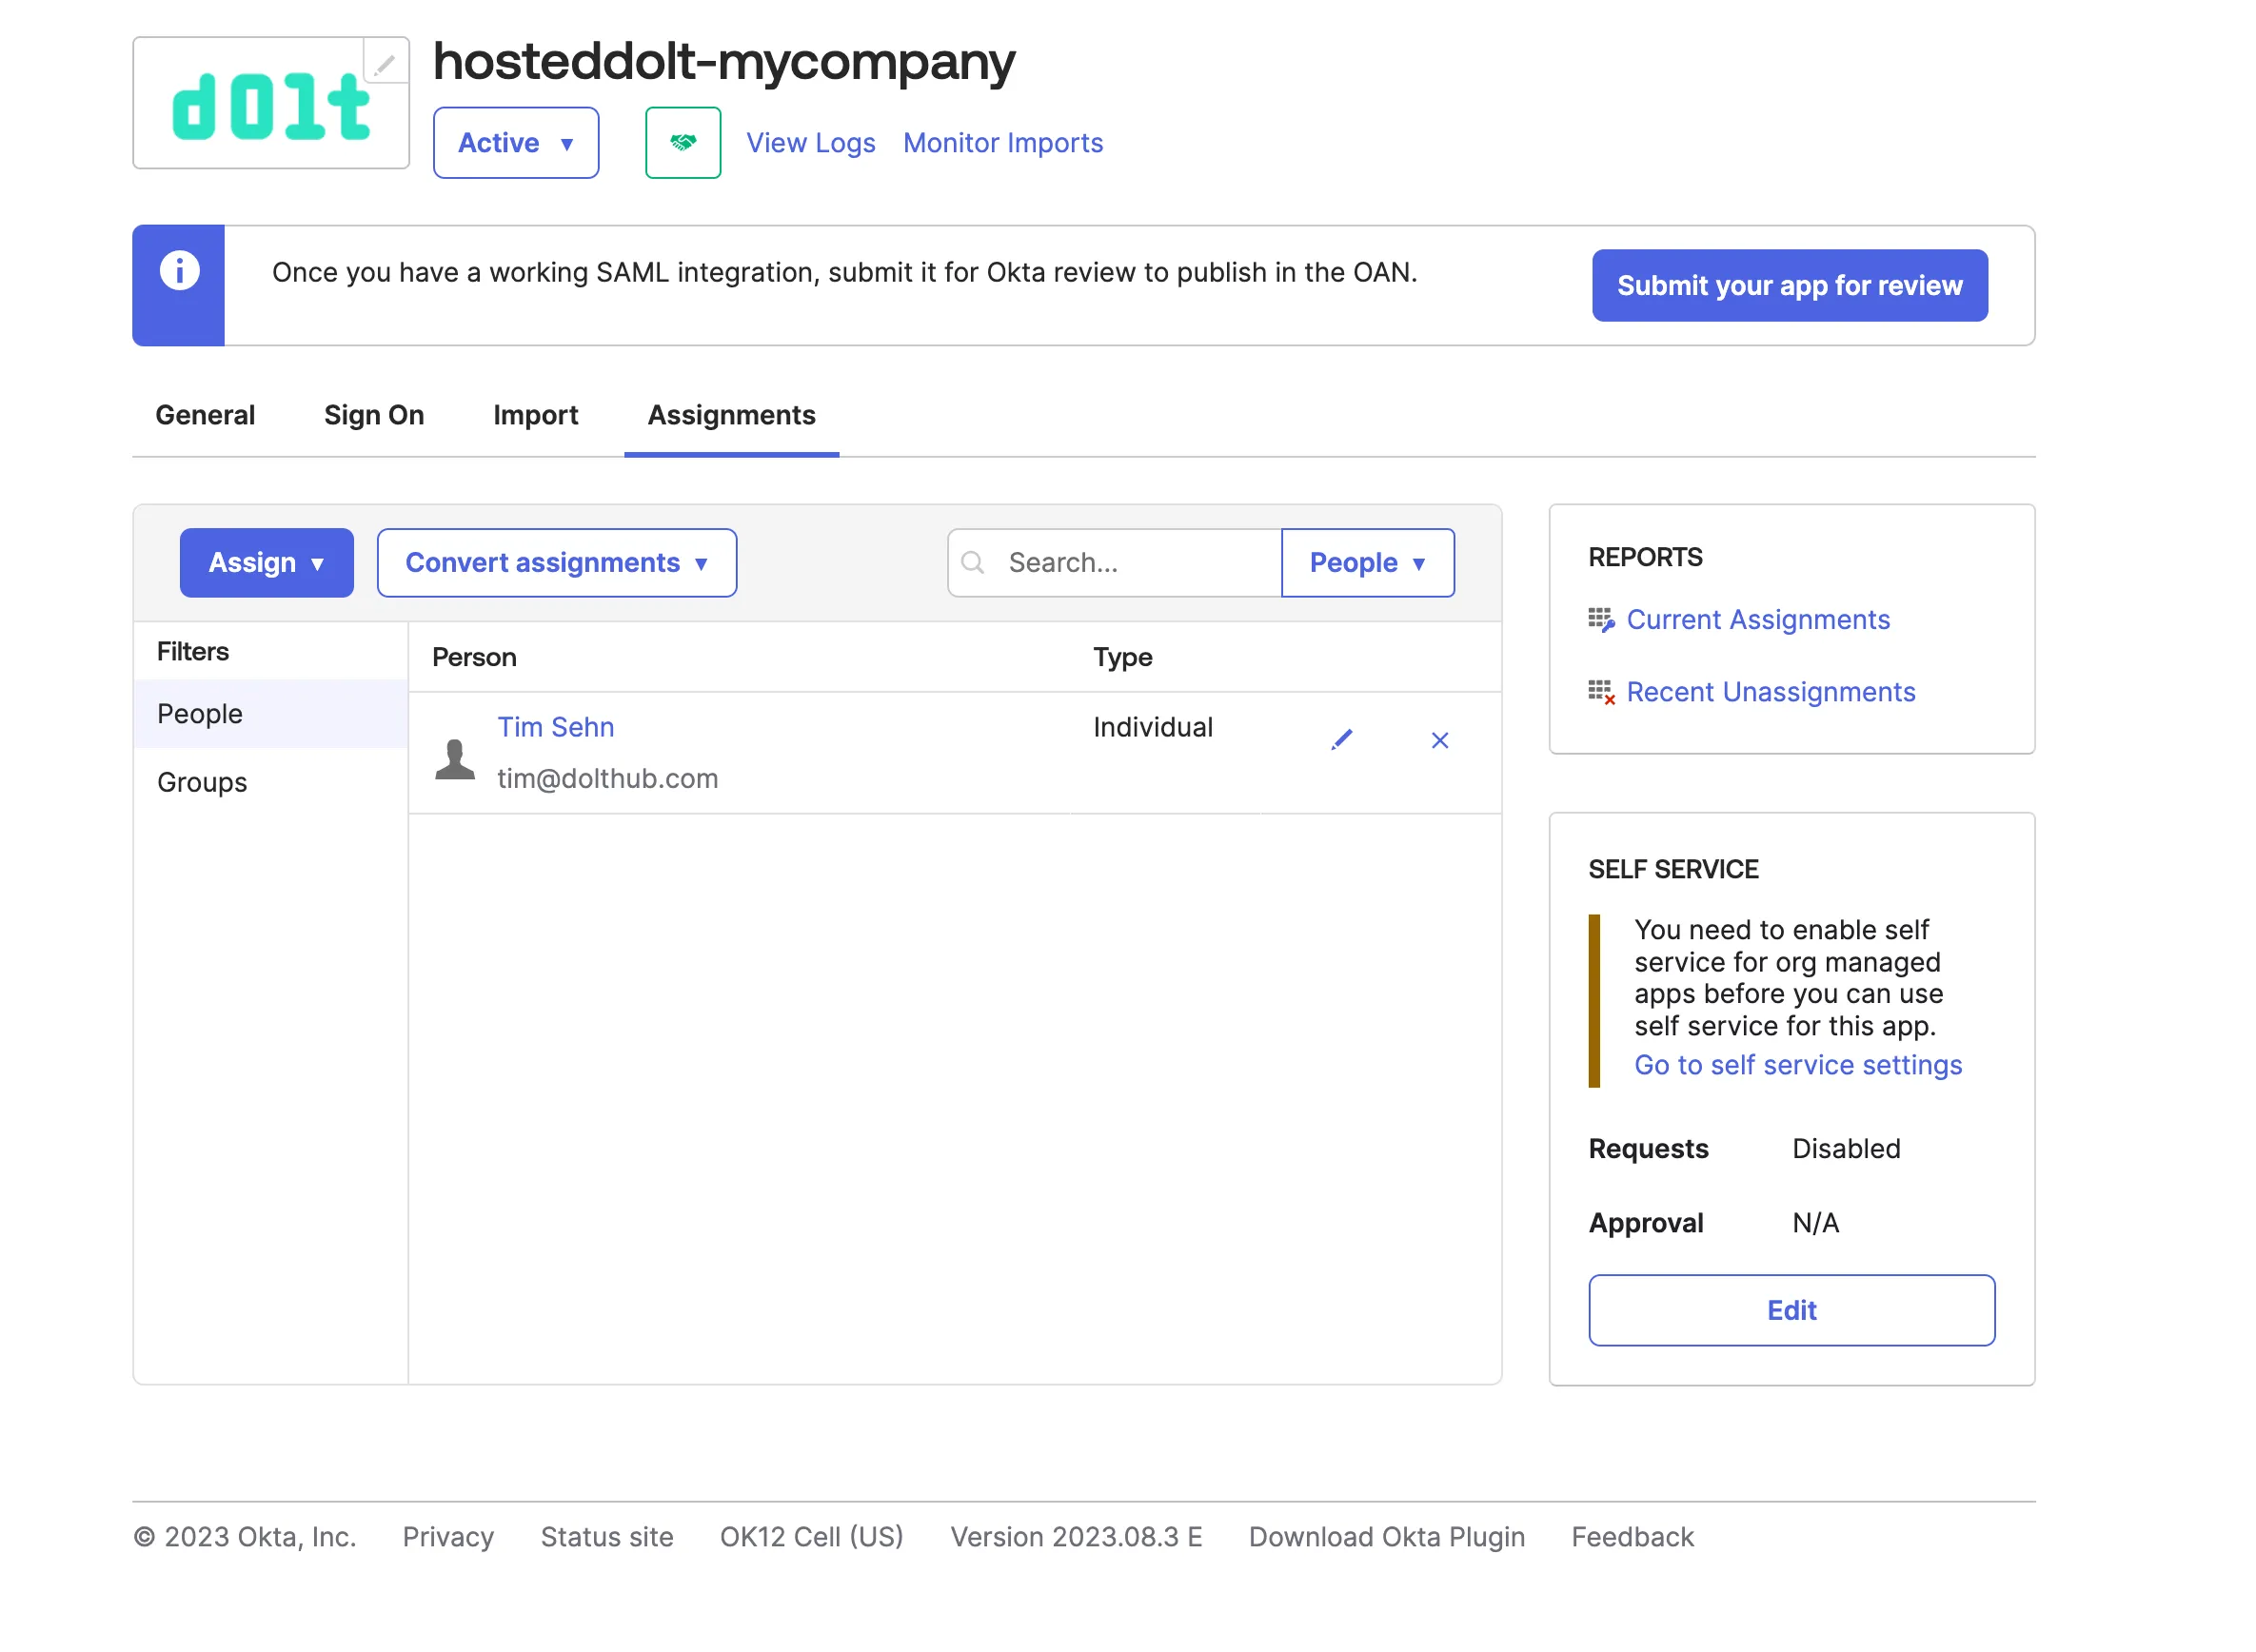Click the info icon in blue banner

point(180,271)
